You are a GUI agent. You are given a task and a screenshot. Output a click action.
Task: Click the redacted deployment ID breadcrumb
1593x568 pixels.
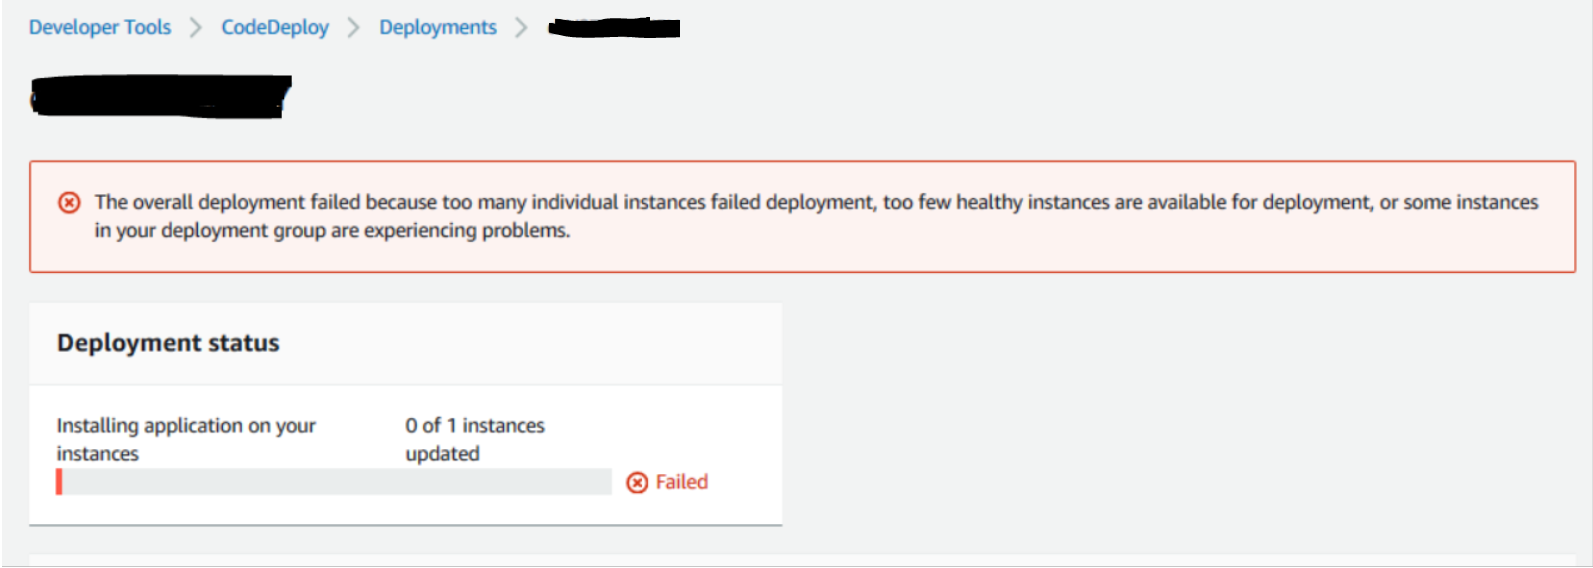(x=614, y=28)
